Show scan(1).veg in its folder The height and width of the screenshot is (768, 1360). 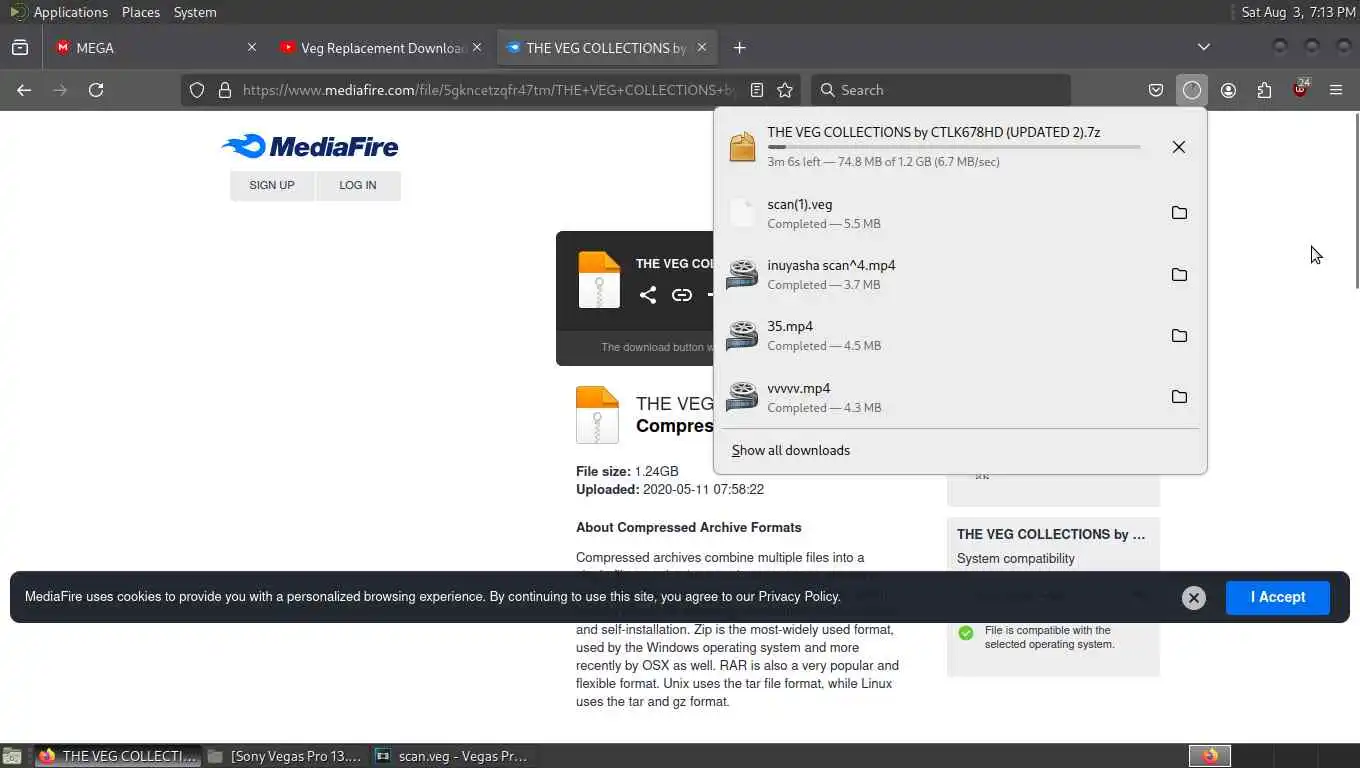tap(1179, 213)
